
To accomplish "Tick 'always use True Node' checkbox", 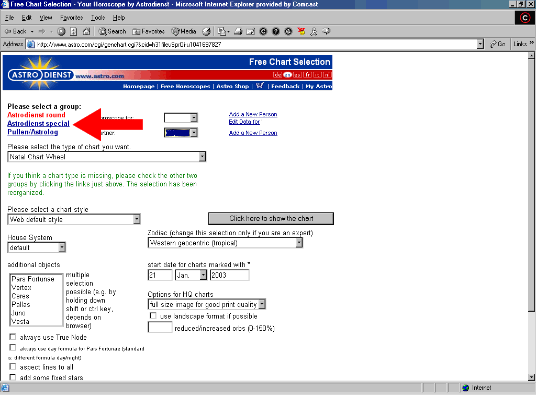I will point(13,337).
